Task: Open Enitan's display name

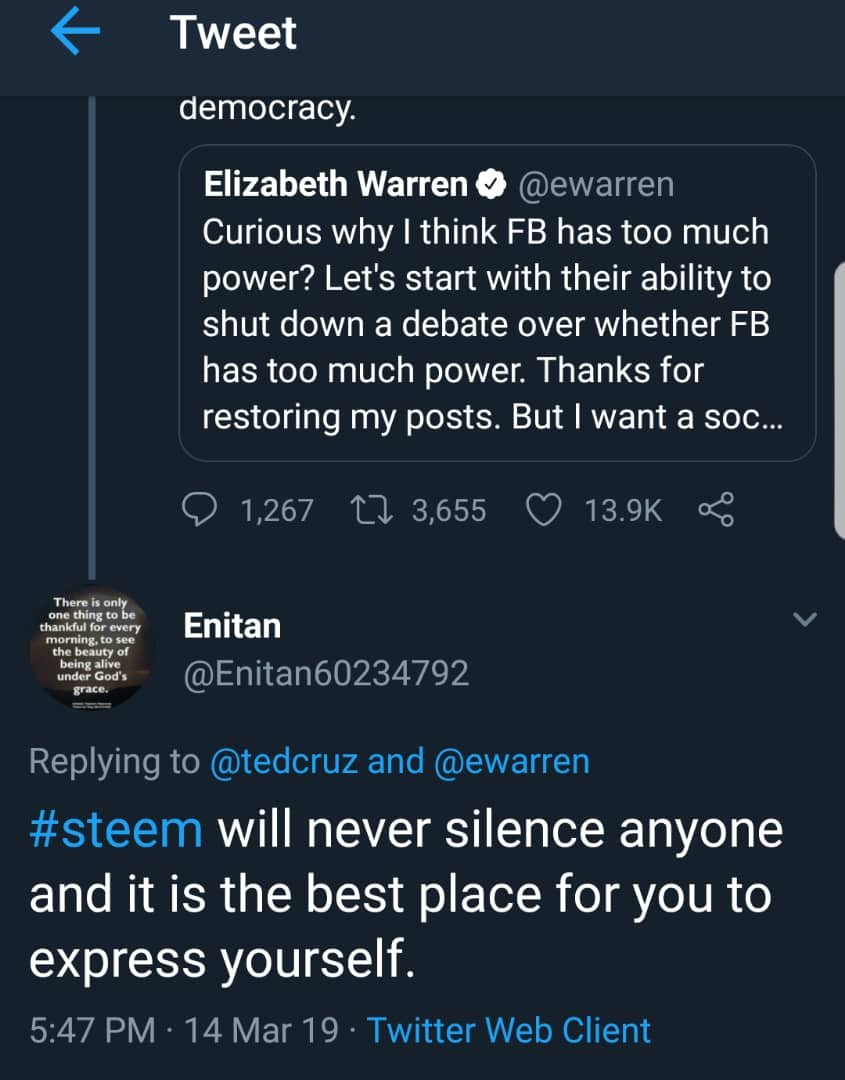Action: [x=232, y=626]
